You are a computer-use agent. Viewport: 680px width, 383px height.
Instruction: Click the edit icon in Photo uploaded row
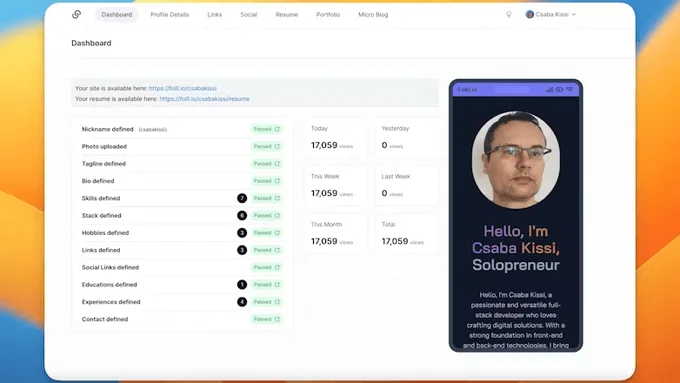point(278,147)
